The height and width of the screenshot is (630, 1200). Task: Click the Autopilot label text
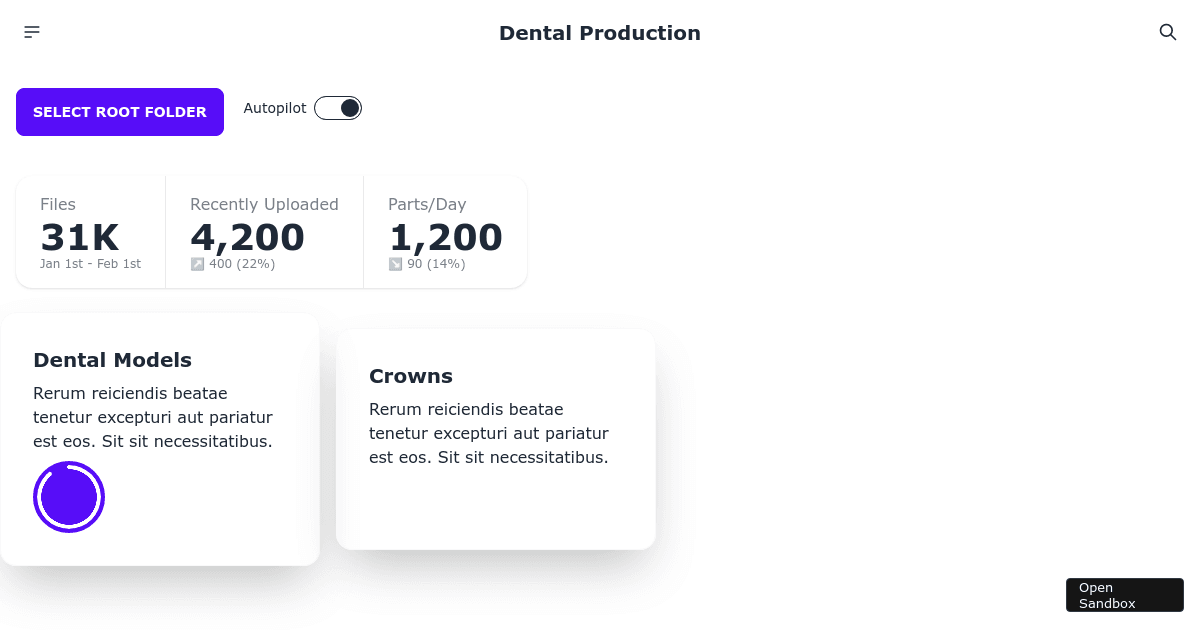click(x=275, y=108)
